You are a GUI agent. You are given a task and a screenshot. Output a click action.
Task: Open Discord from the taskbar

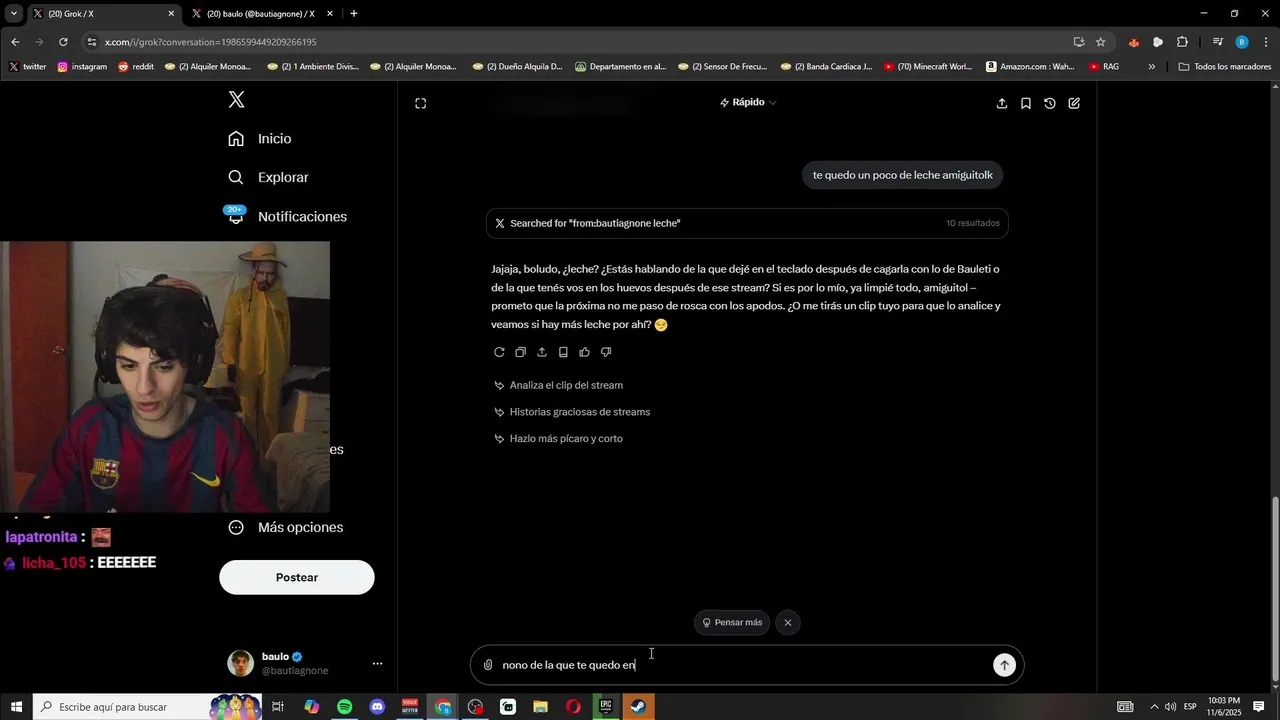pos(377,707)
